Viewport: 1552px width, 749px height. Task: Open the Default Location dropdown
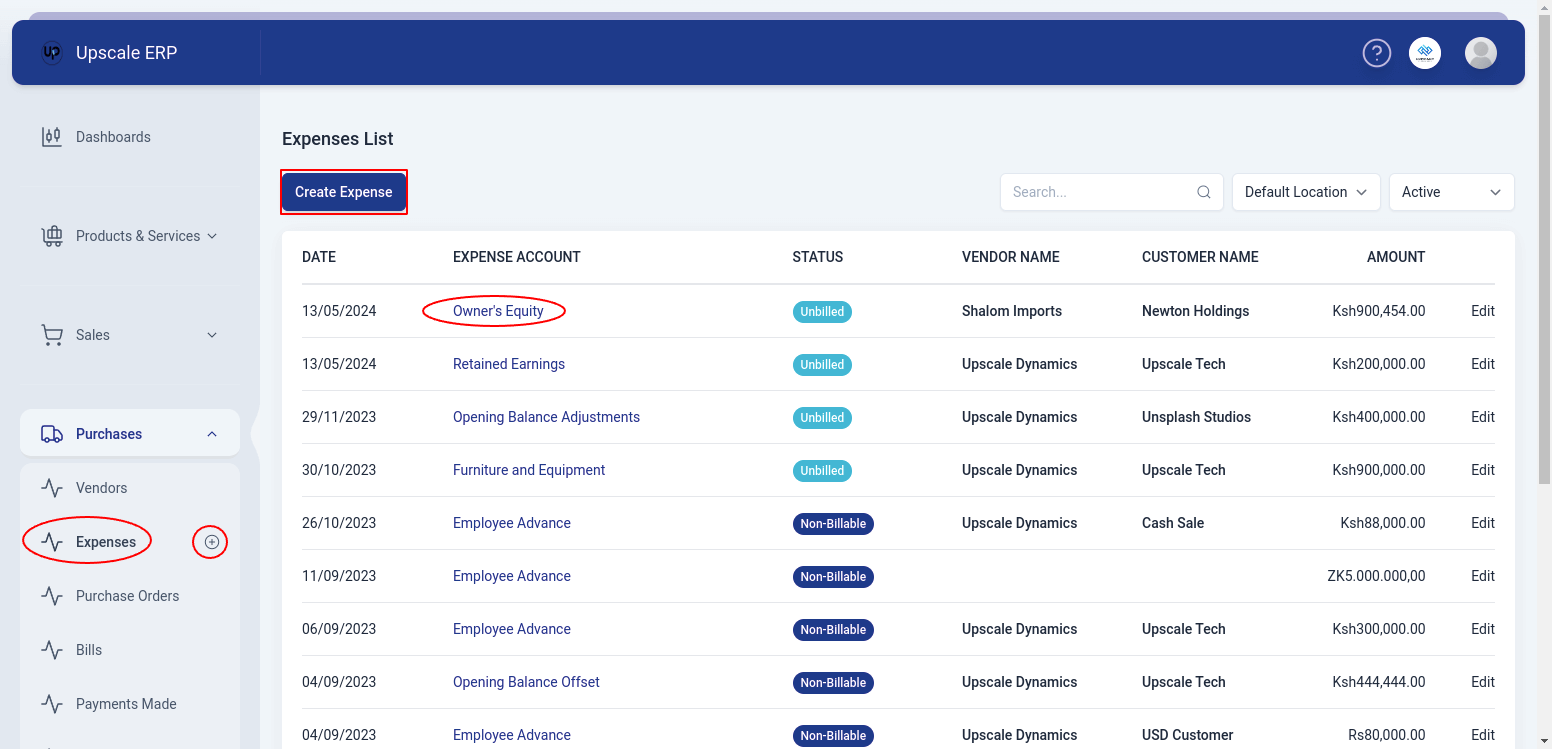point(1305,191)
